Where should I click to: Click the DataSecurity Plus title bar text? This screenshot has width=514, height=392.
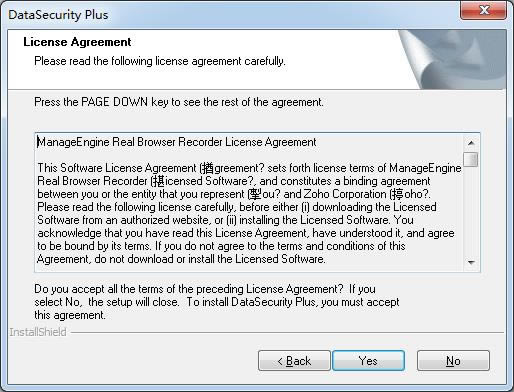coord(58,15)
